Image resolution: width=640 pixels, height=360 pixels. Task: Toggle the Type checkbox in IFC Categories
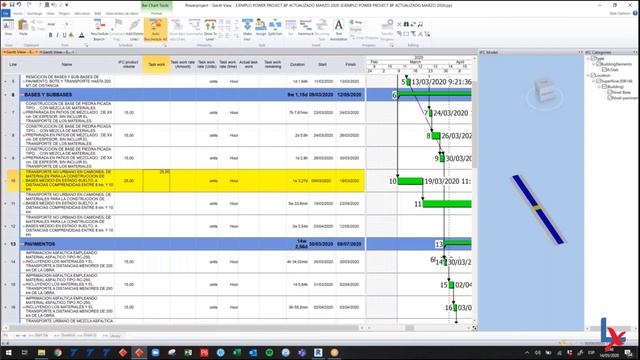tap(593, 59)
